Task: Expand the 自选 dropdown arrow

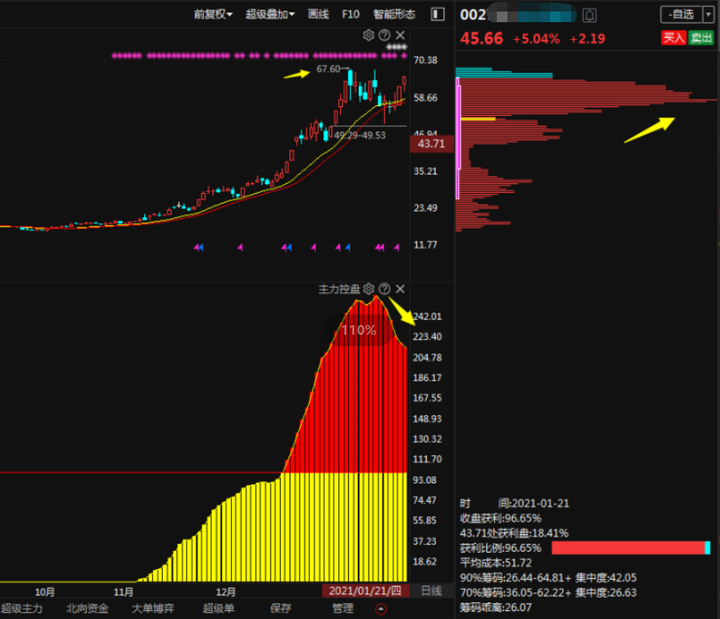Action: (708, 15)
